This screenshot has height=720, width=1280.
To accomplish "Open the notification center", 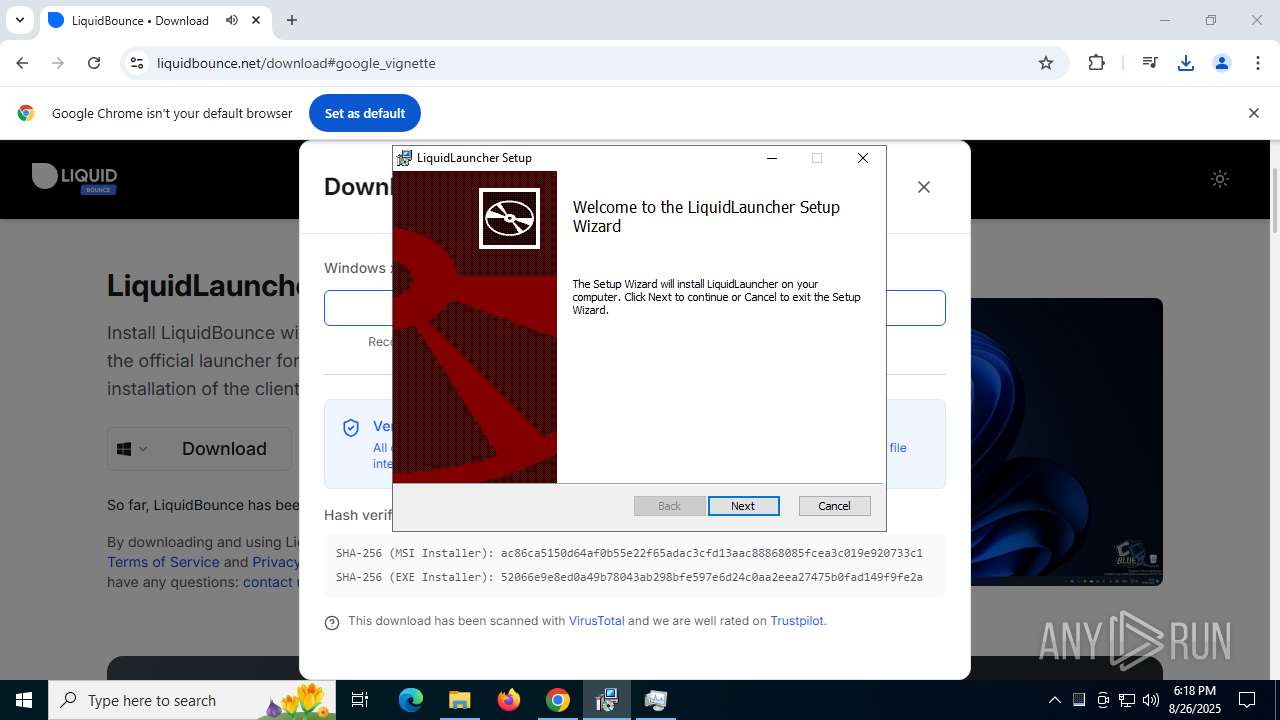I will (1248, 700).
